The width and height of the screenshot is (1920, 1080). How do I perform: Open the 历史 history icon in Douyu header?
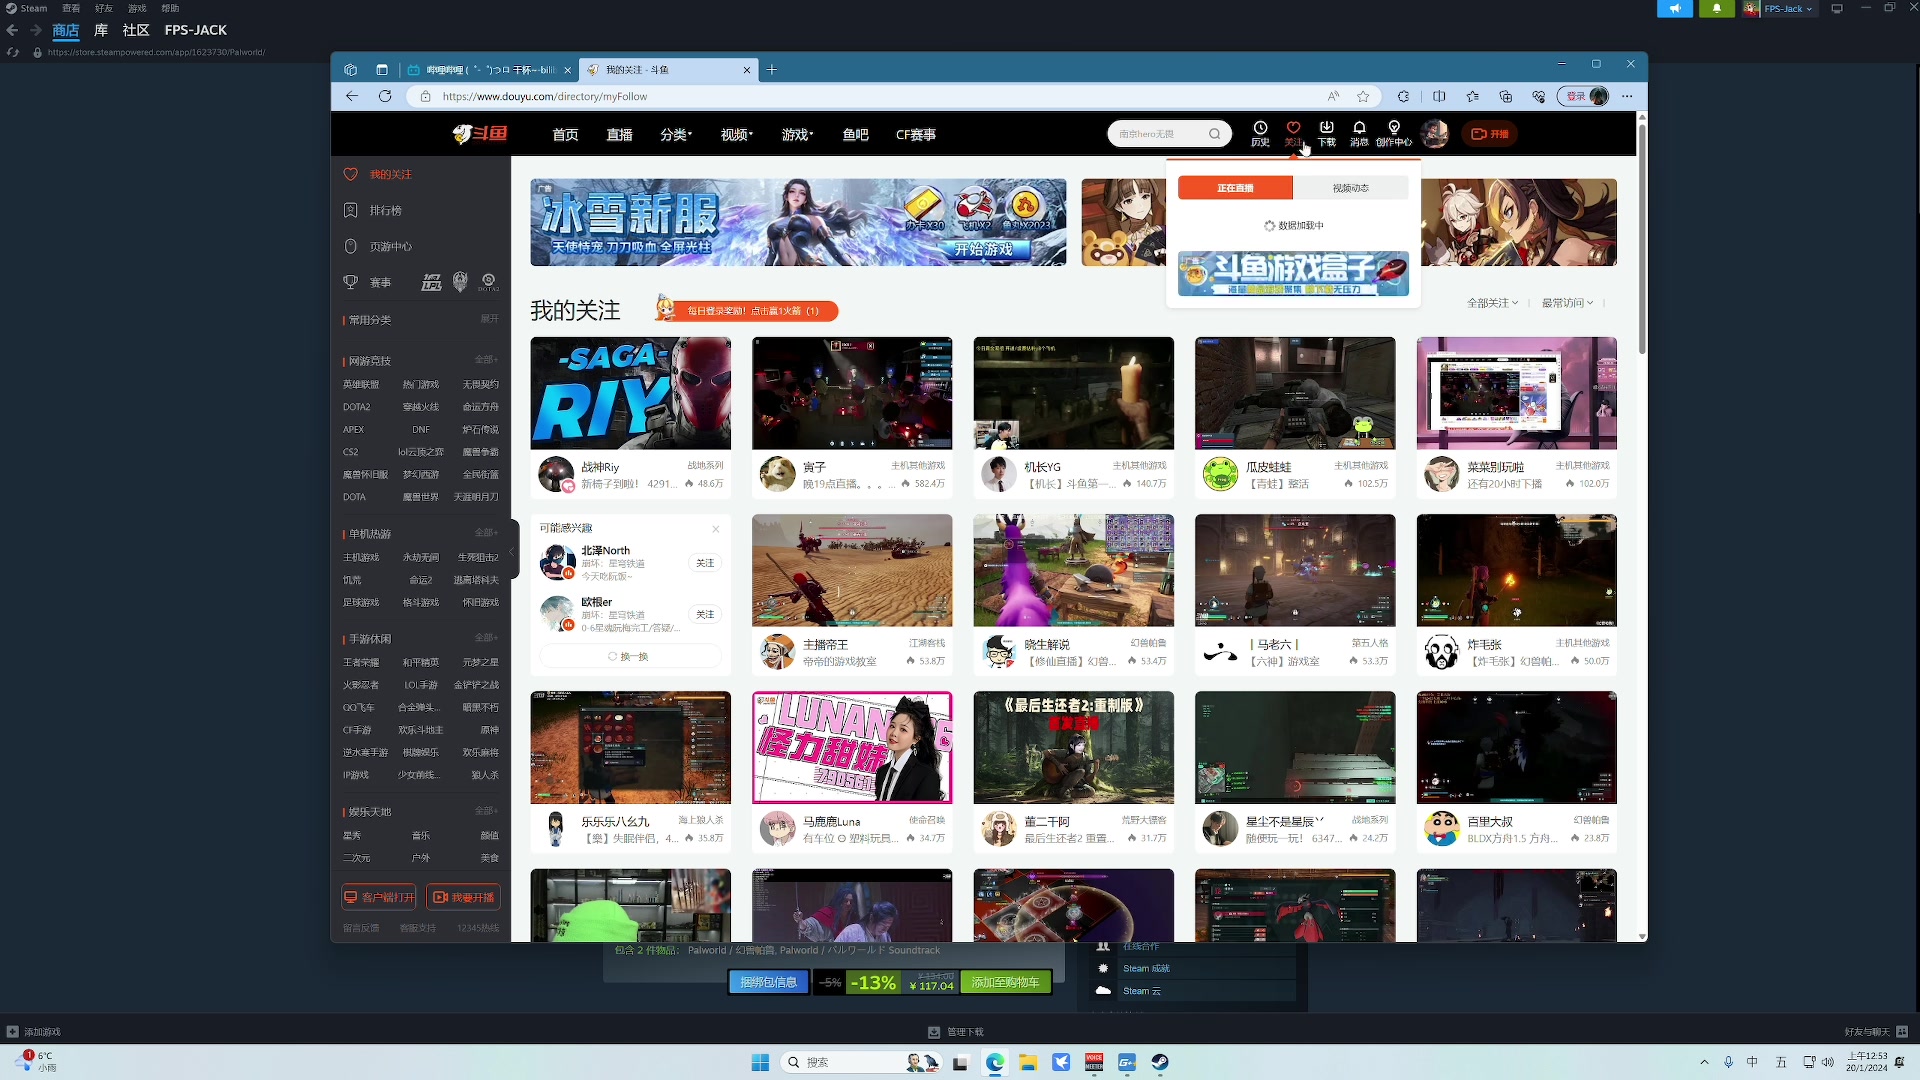coord(1260,134)
